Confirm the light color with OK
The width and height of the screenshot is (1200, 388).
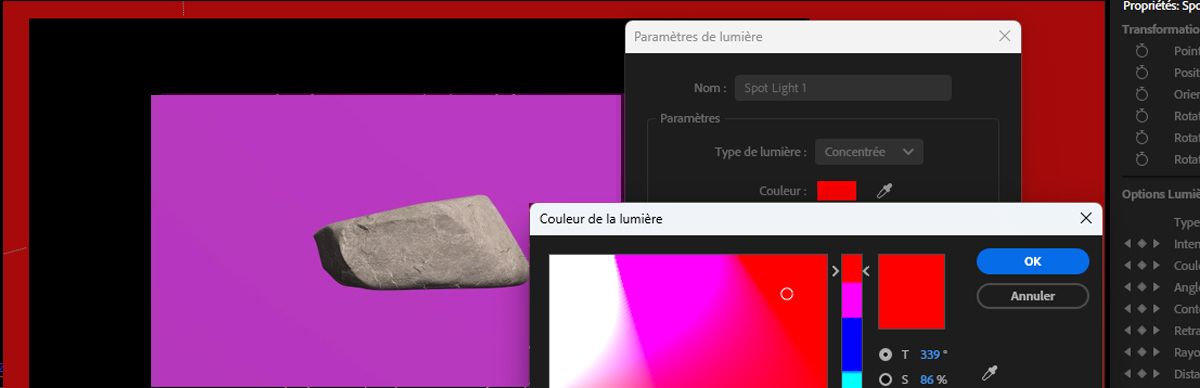coord(1033,261)
